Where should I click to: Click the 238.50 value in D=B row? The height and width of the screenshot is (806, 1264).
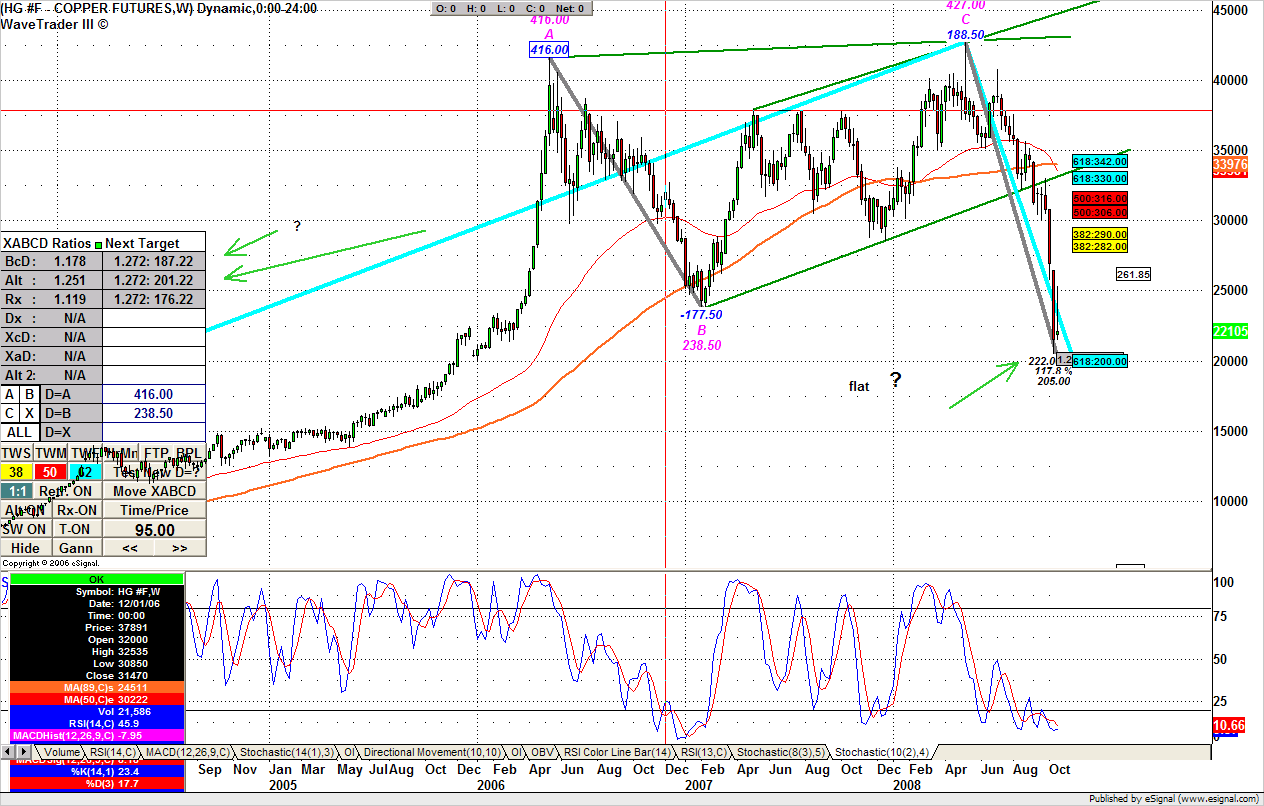point(154,413)
